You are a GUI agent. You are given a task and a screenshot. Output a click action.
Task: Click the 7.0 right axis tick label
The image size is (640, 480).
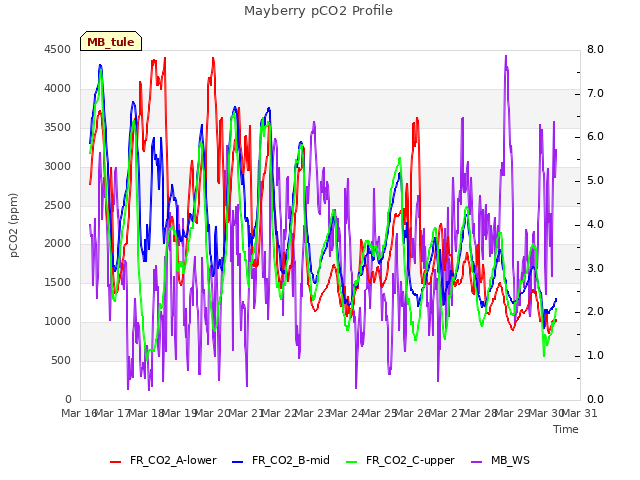[x=595, y=93]
